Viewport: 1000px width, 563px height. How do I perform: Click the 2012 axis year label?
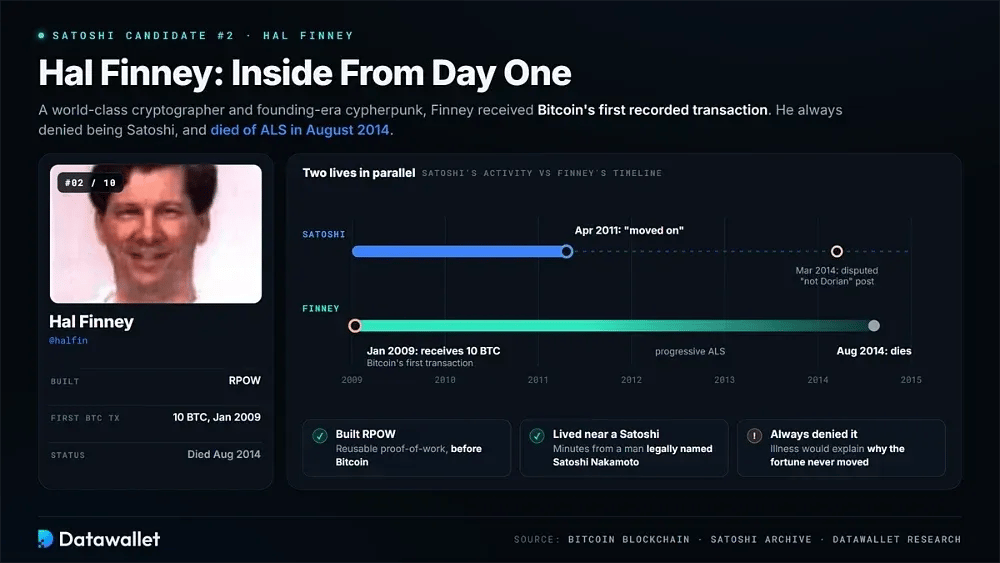[x=631, y=380]
